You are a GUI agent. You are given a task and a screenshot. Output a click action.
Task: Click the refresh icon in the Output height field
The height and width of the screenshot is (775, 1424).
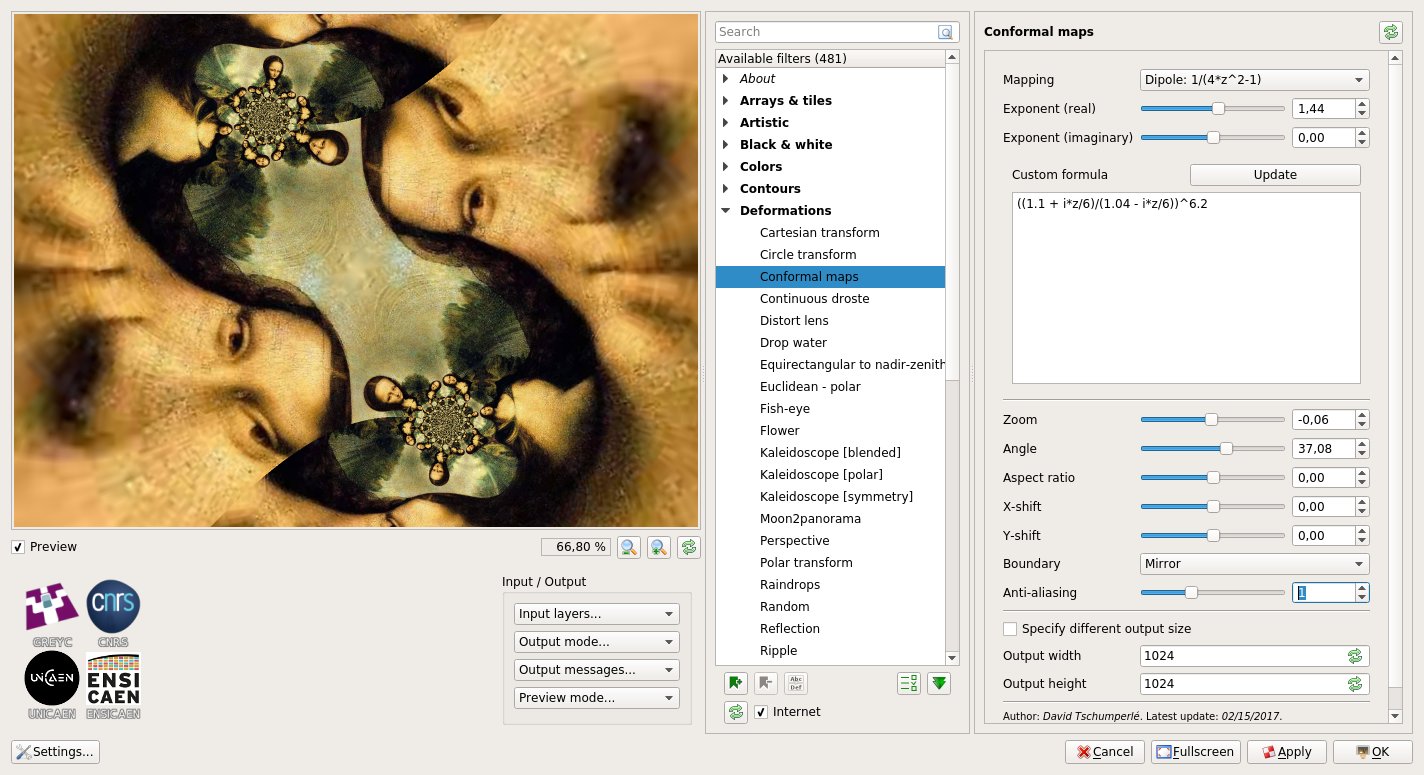[x=1355, y=684]
